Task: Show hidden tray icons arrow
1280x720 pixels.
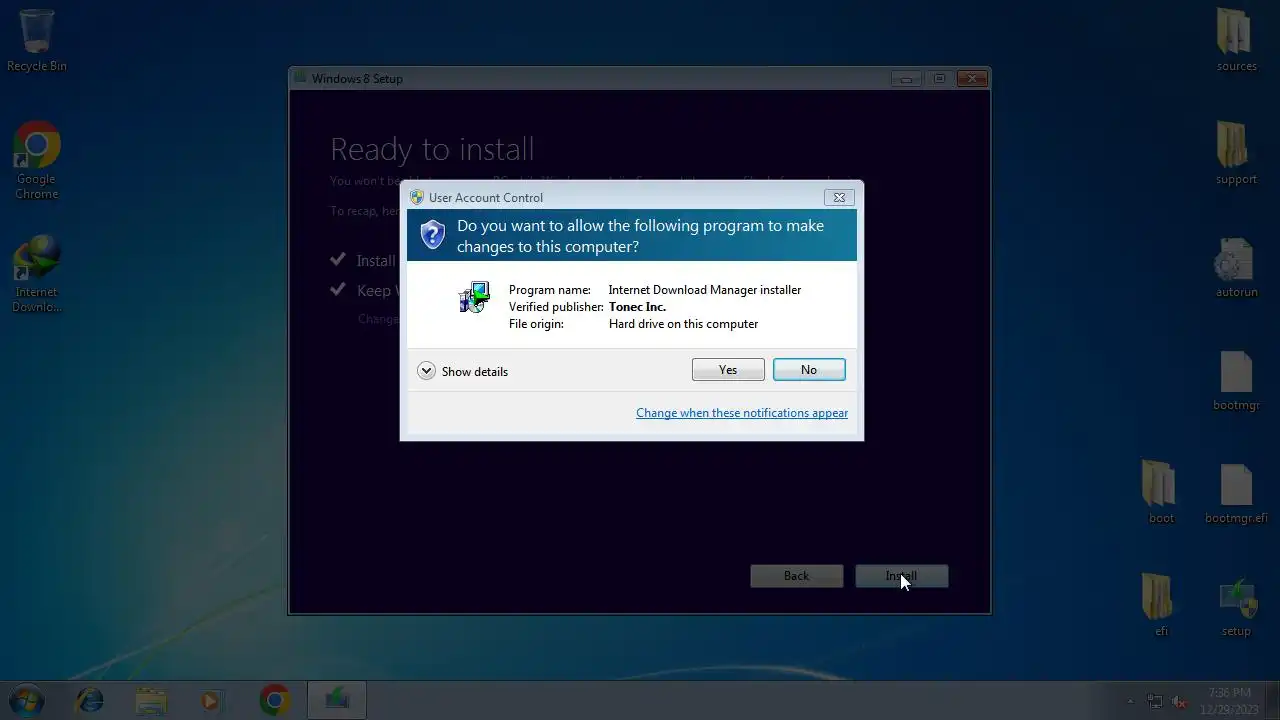Action: click(1131, 702)
